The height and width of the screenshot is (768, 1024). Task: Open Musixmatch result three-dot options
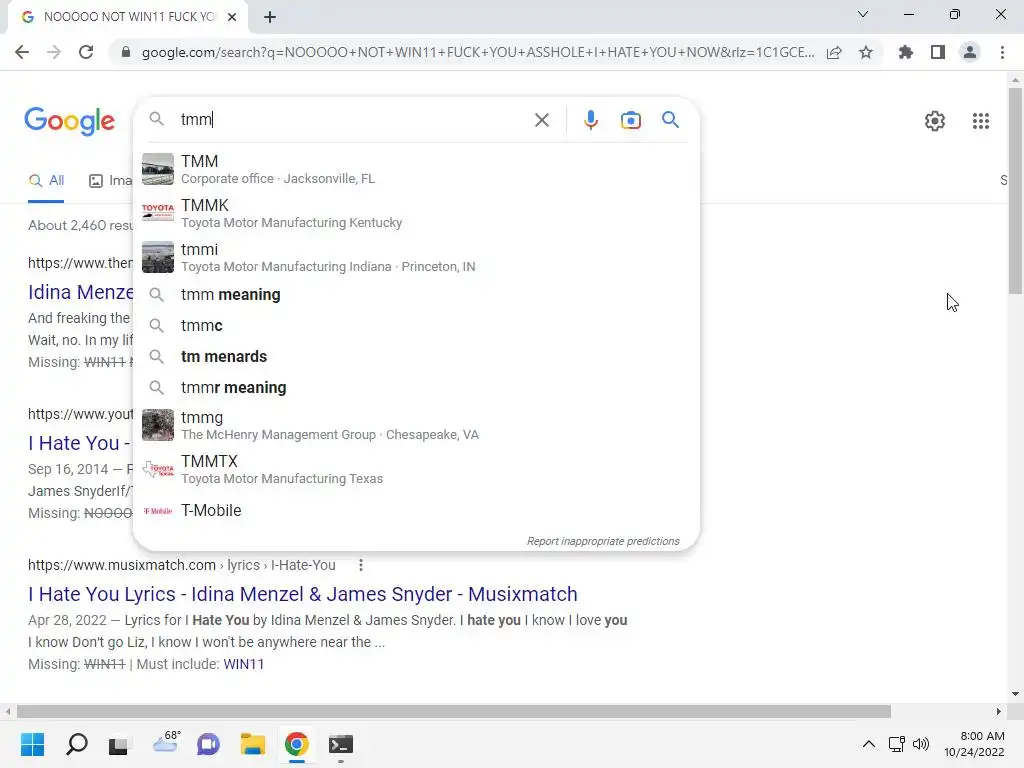tap(360, 565)
